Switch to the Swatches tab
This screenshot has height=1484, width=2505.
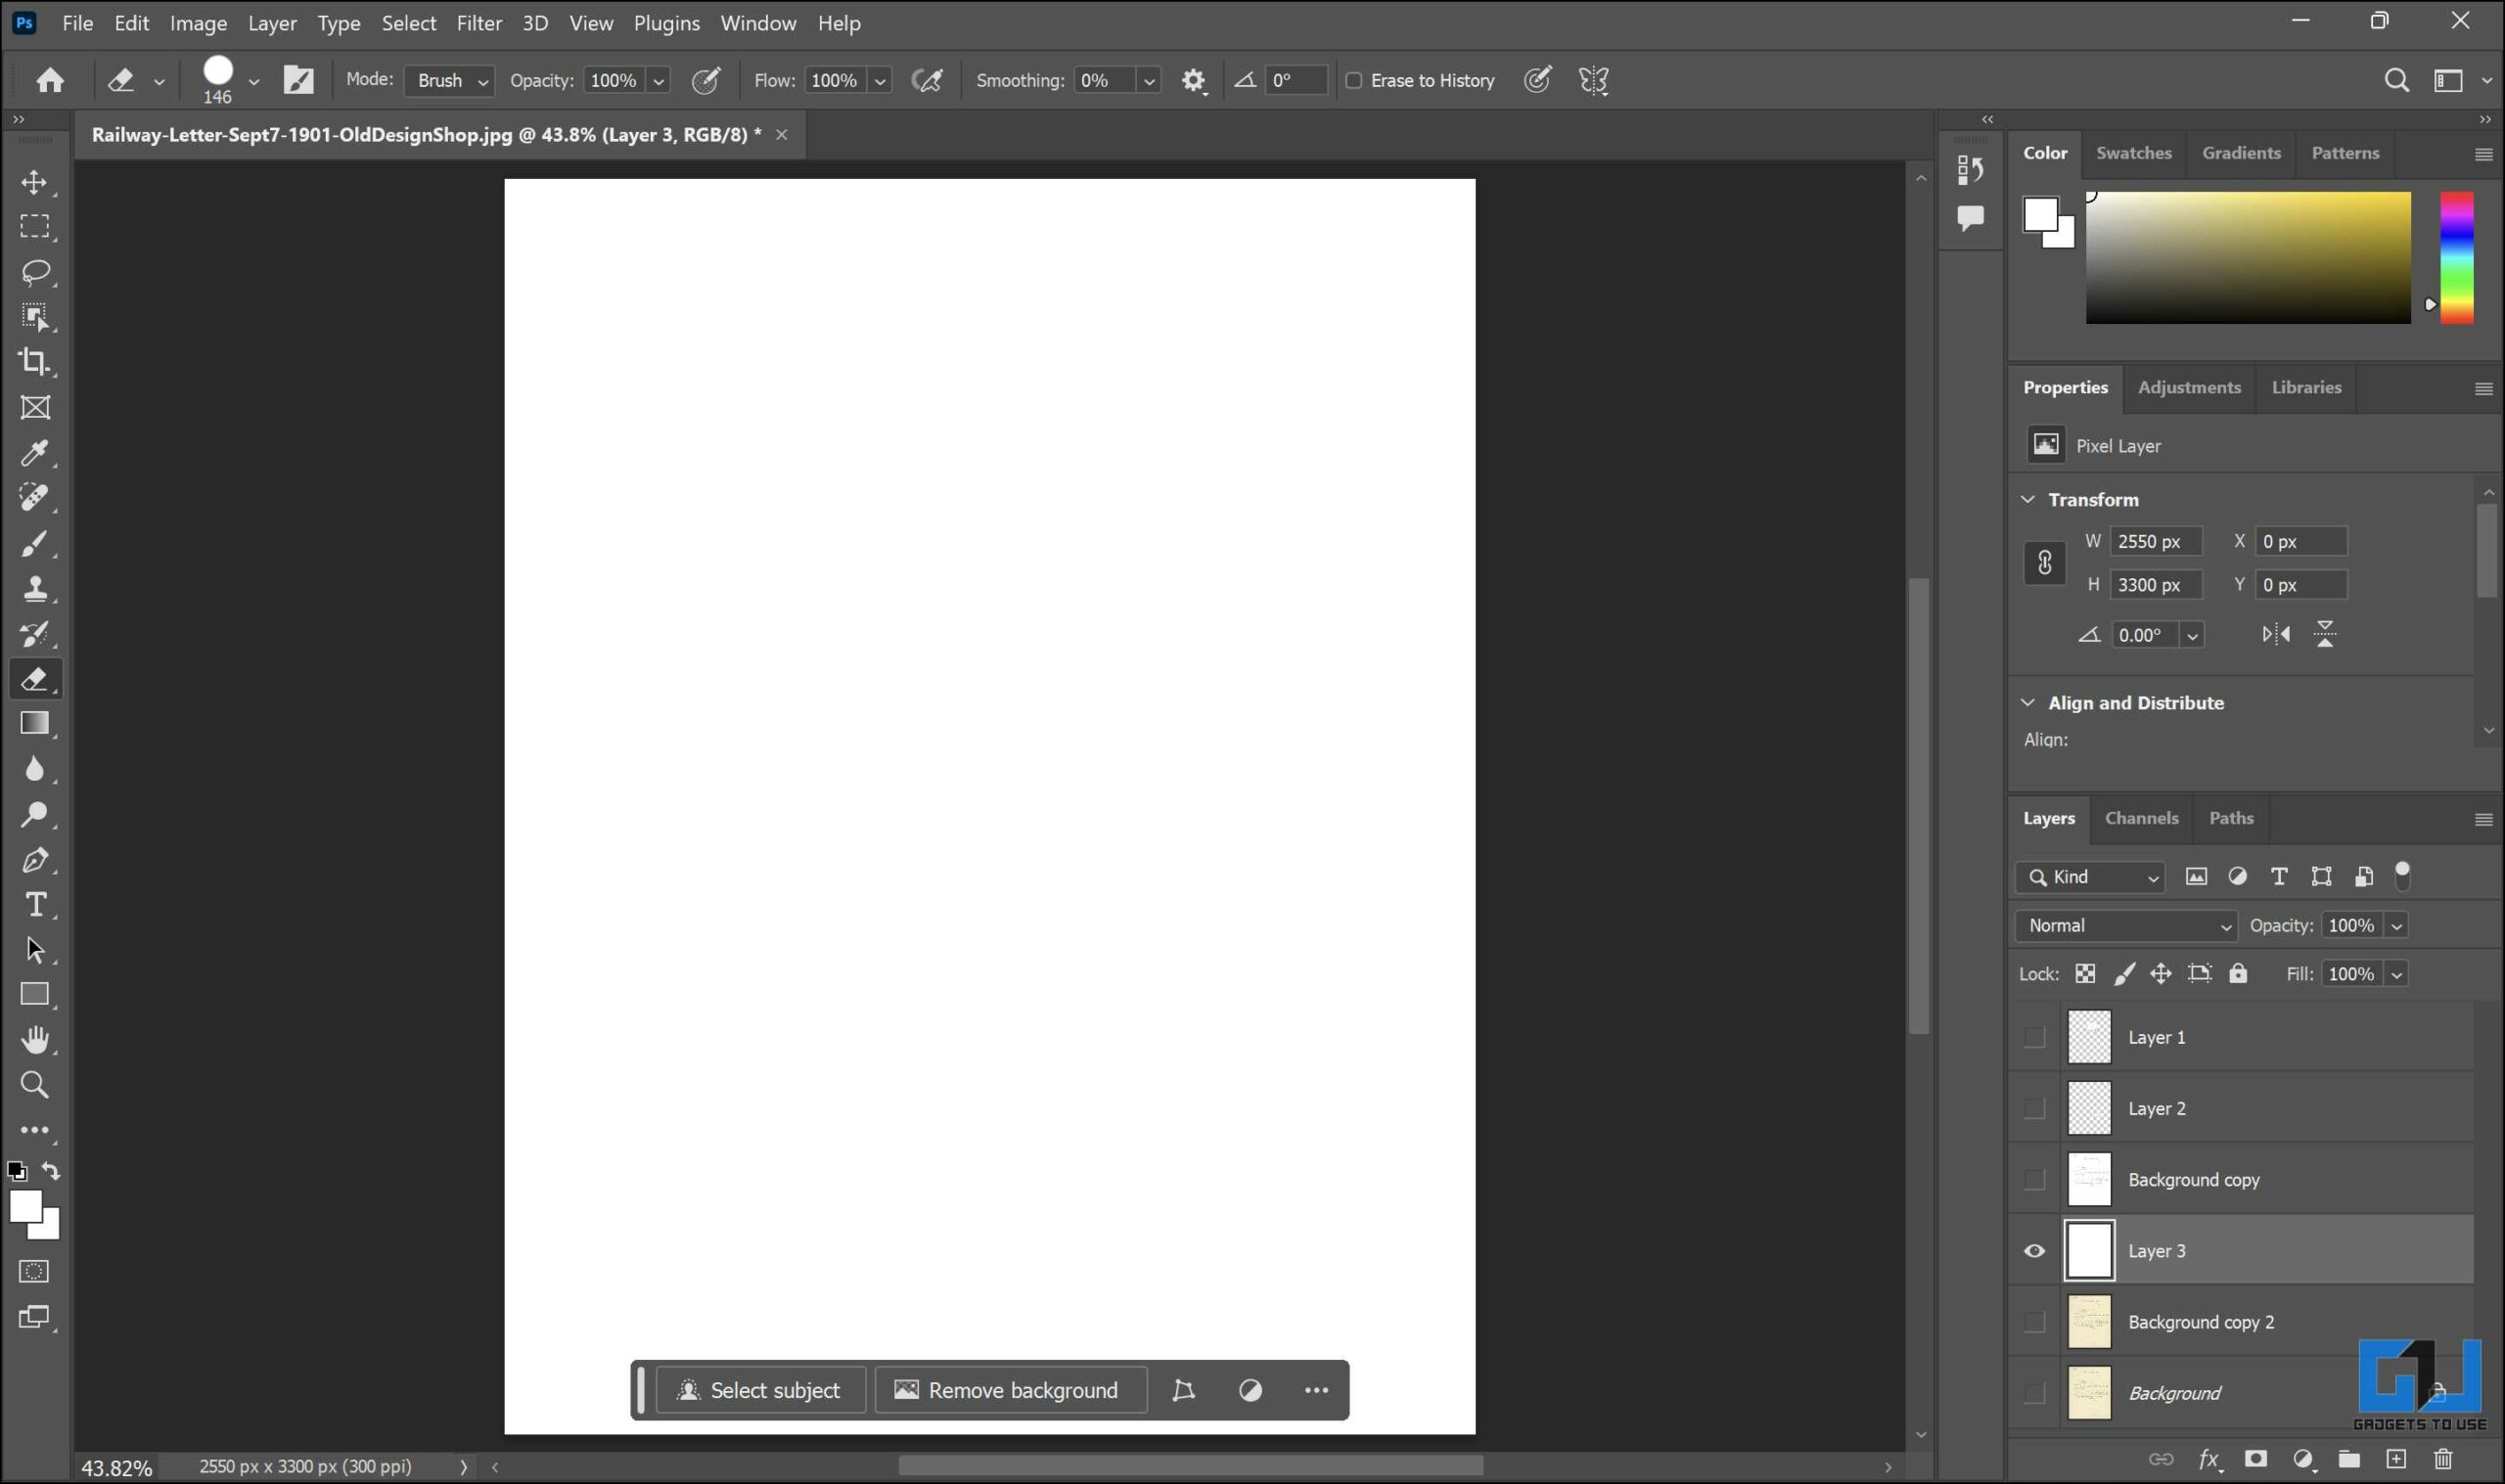pos(2133,153)
